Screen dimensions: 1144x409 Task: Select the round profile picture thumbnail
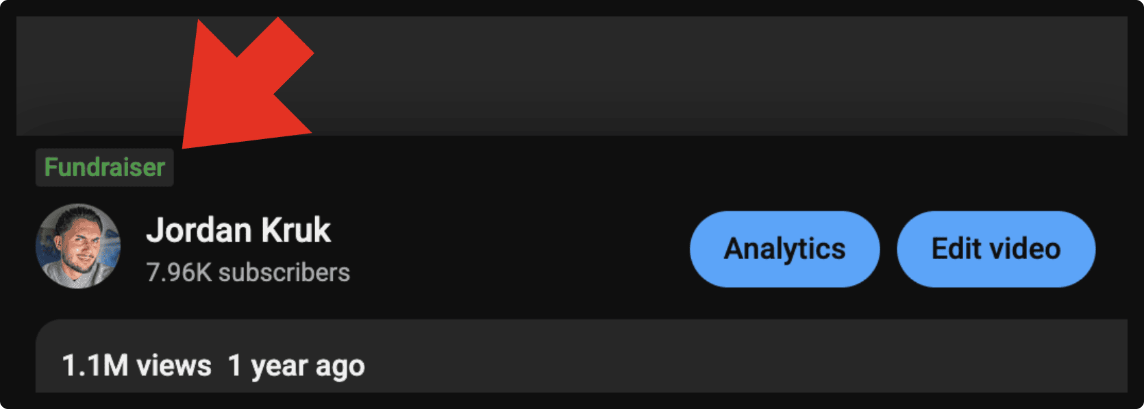tap(78, 245)
